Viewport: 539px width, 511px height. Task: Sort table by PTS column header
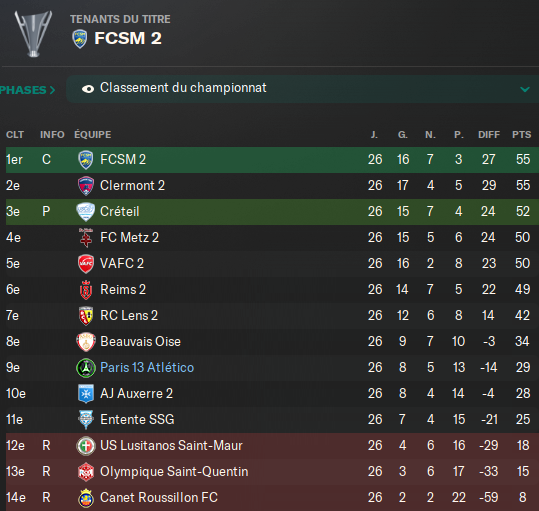(x=521, y=135)
